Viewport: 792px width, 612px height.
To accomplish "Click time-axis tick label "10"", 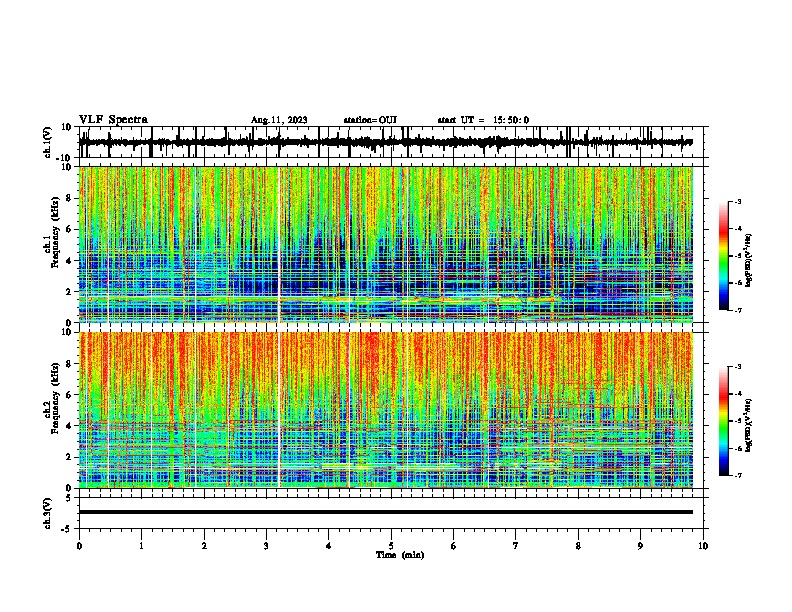I will tap(703, 546).
